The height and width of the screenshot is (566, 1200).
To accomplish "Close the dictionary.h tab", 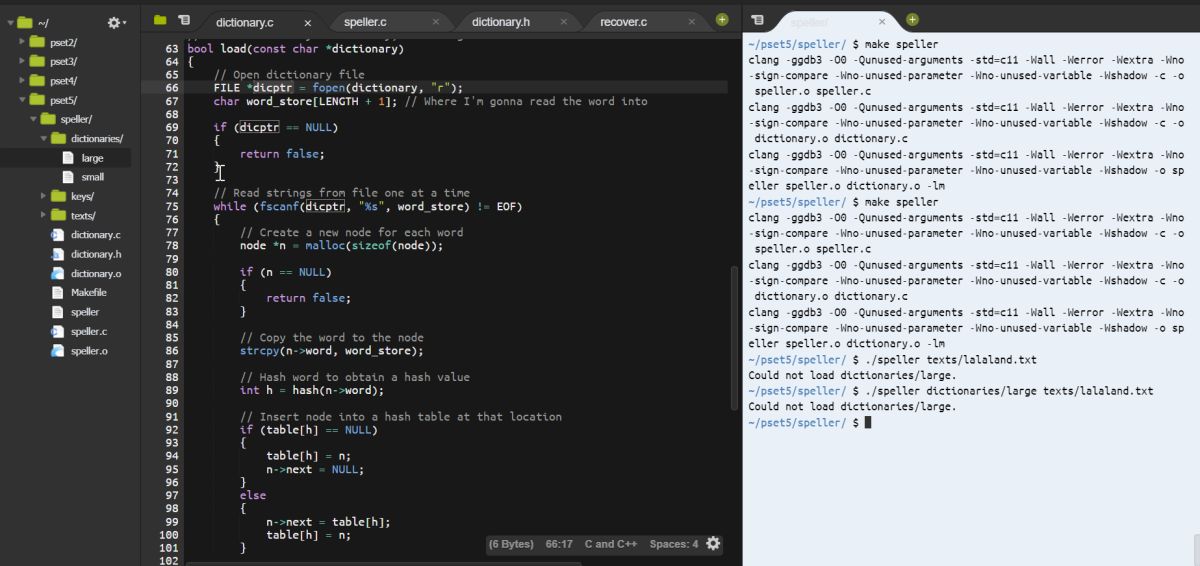I will (x=563, y=22).
